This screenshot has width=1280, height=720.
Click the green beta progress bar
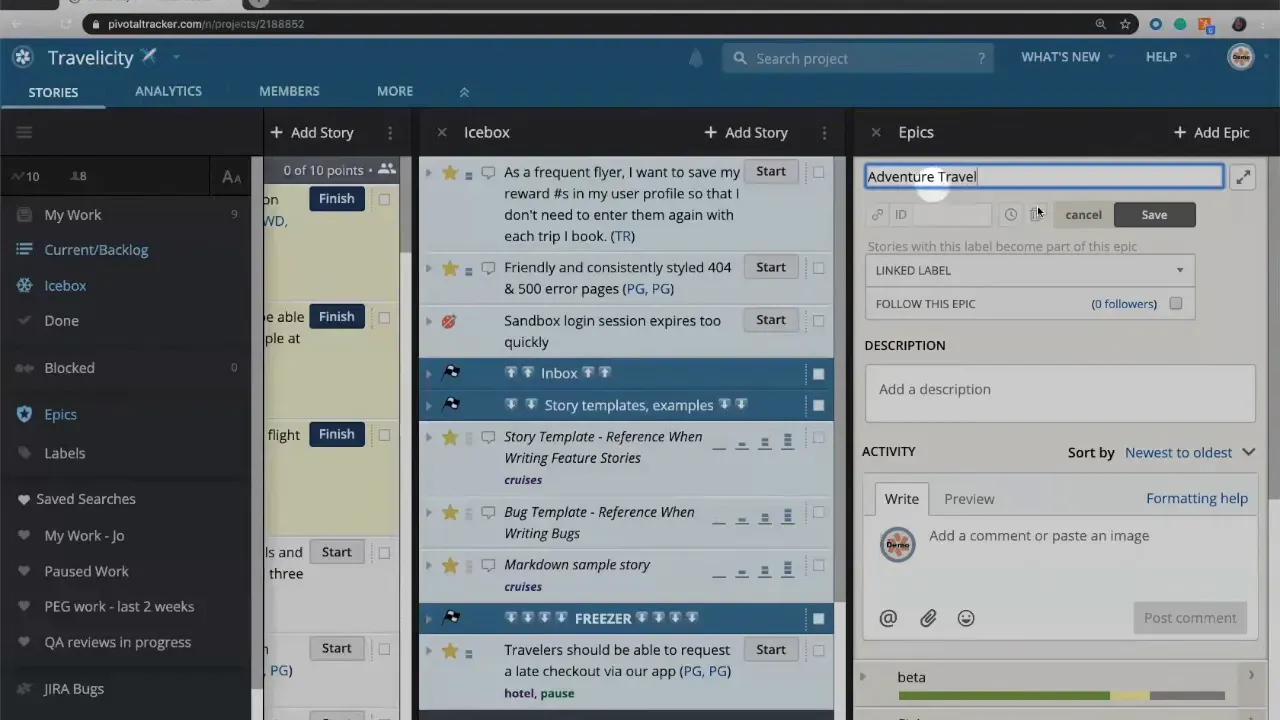(1005, 695)
